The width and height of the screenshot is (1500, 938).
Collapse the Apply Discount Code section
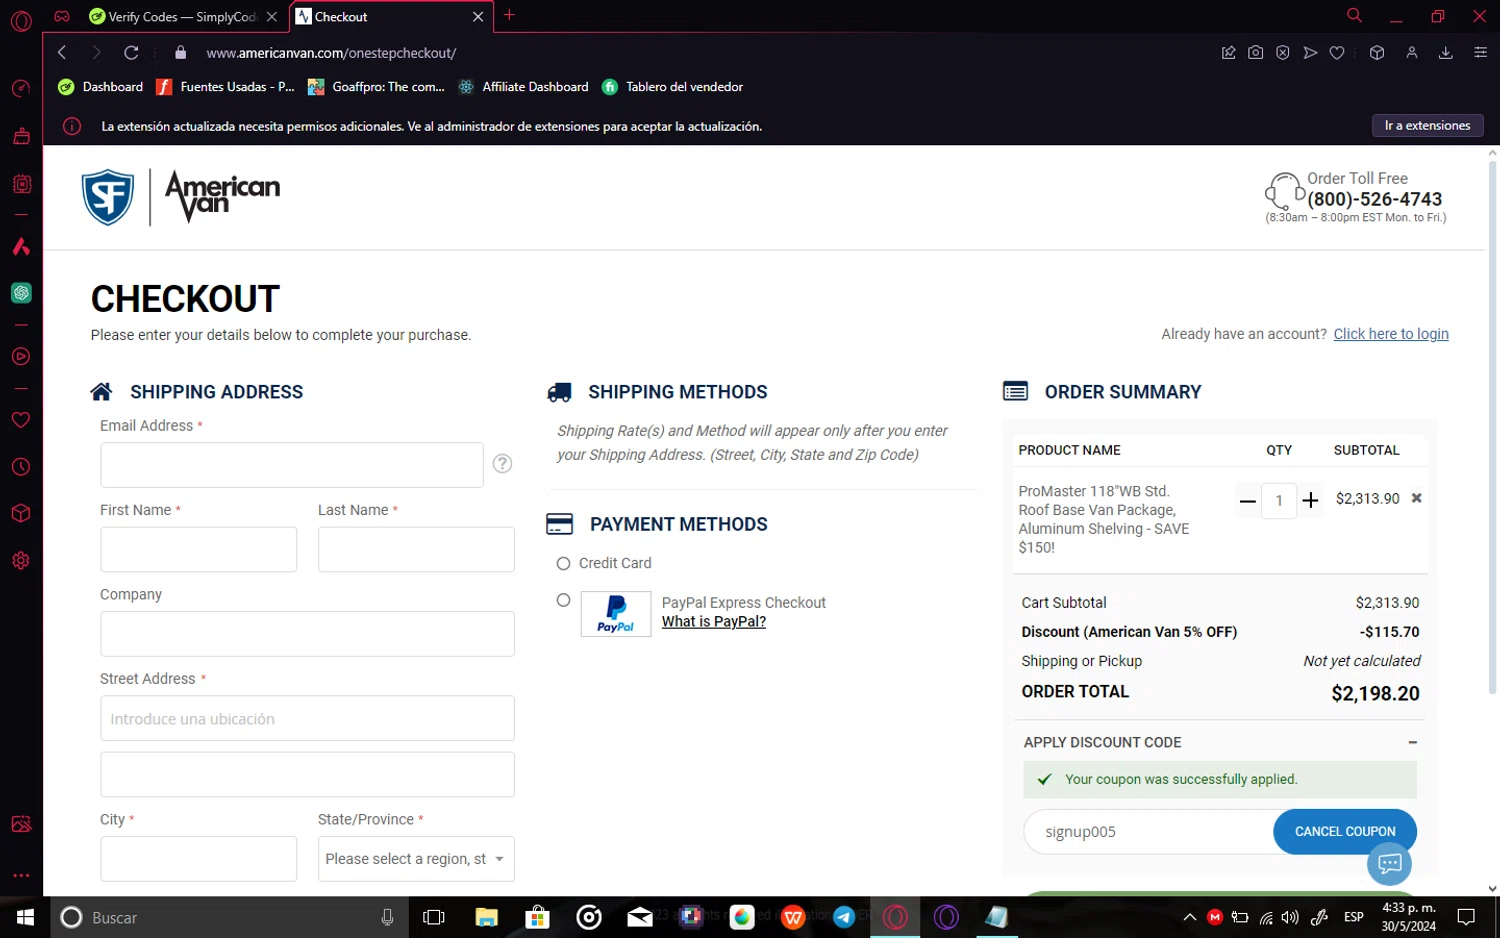(1412, 742)
